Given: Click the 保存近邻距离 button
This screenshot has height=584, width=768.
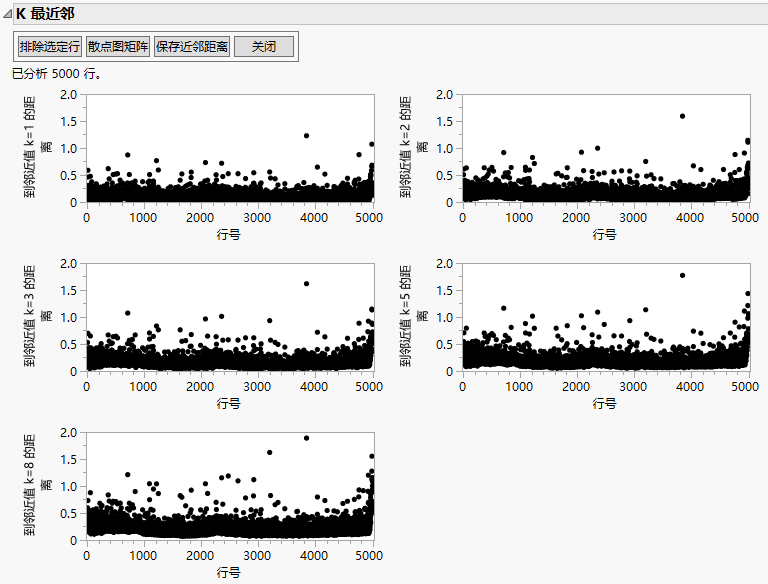Looking at the screenshot, I should click(x=192, y=47).
